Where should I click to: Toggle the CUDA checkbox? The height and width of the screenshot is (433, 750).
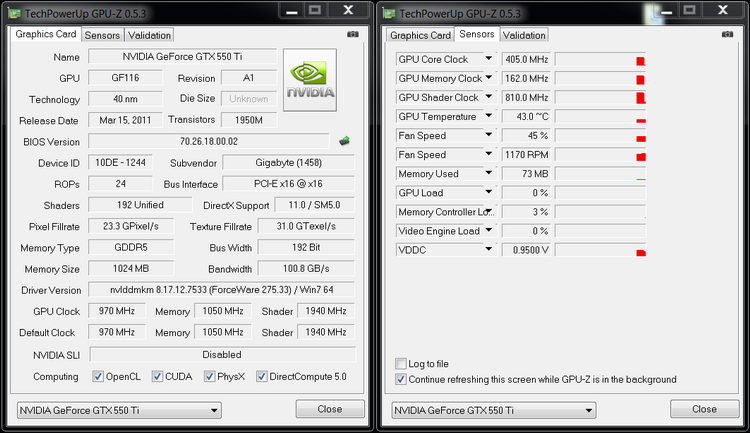click(x=157, y=377)
